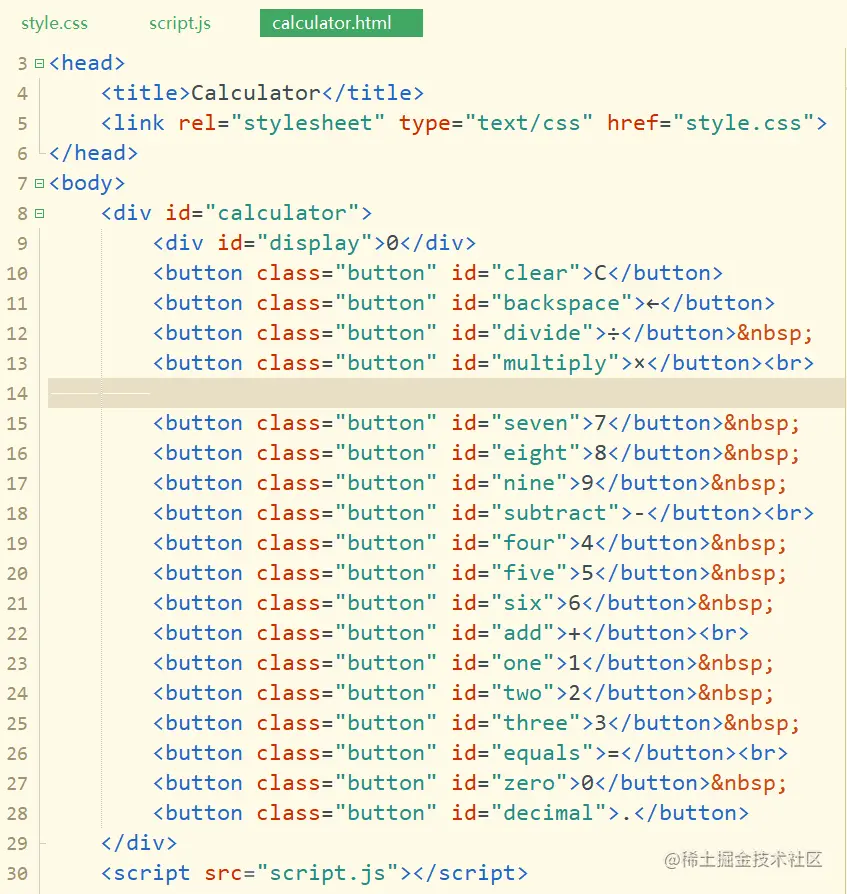Click the opening head tag
The width and height of the screenshot is (847, 894).
click(x=87, y=63)
